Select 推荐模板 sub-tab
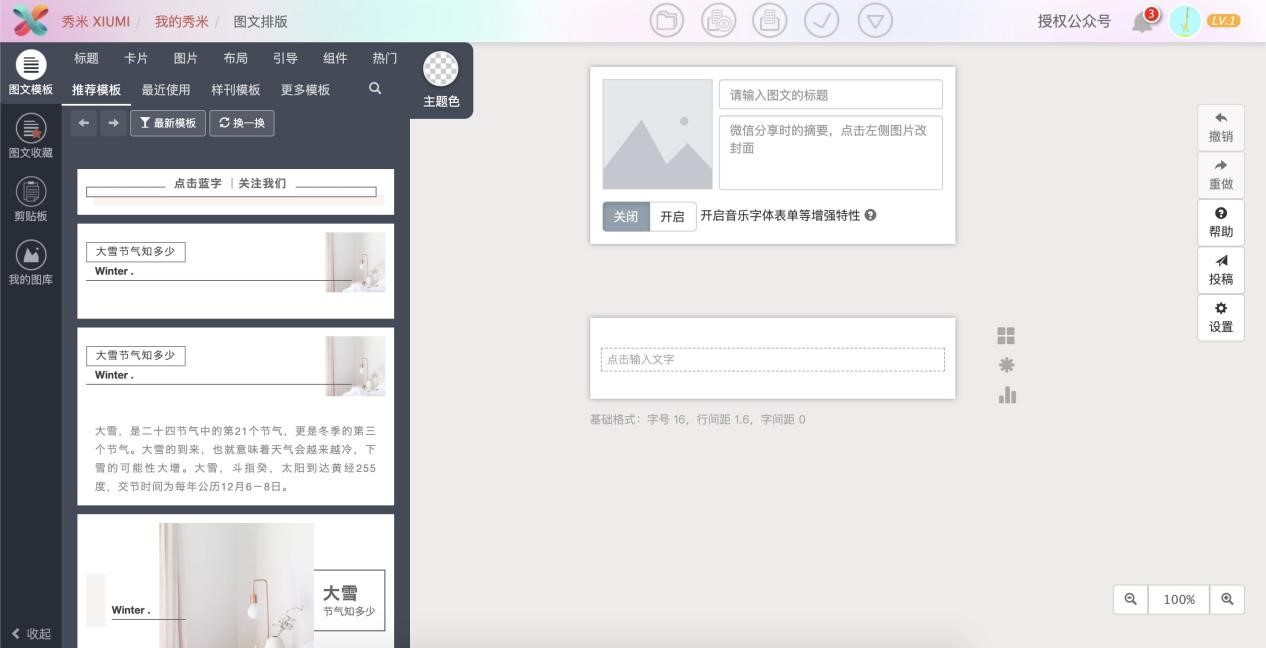Screen dimensions: 1266x648 [x=96, y=90]
